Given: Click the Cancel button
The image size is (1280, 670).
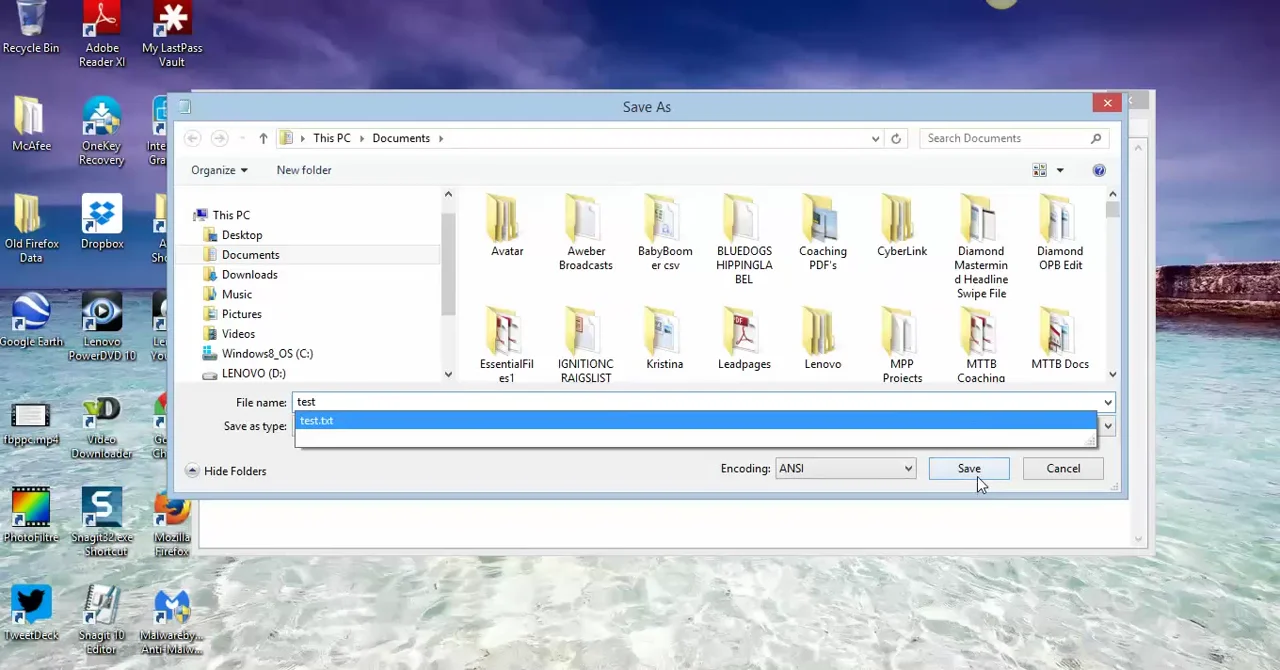Looking at the screenshot, I should 1063,468.
